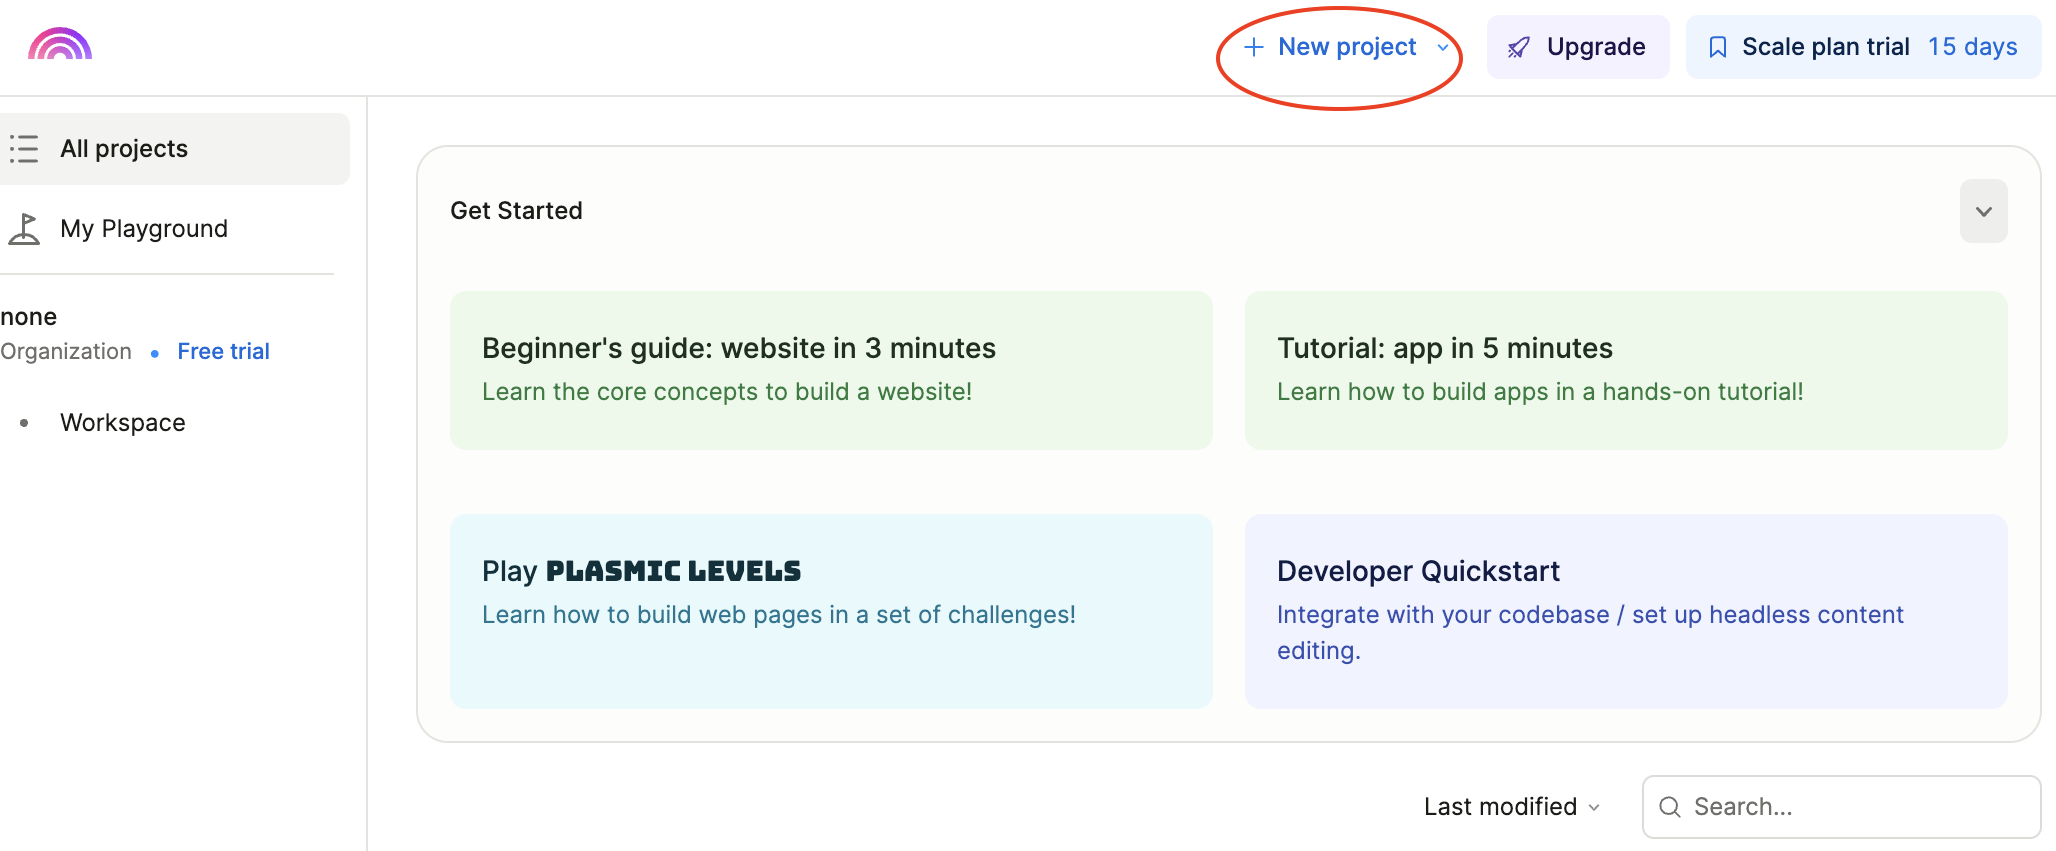Viewport: 2056px width, 851px height.
Task: Open Tutorial: app in 5 minutes card
Action: (x=1626, y=370)
